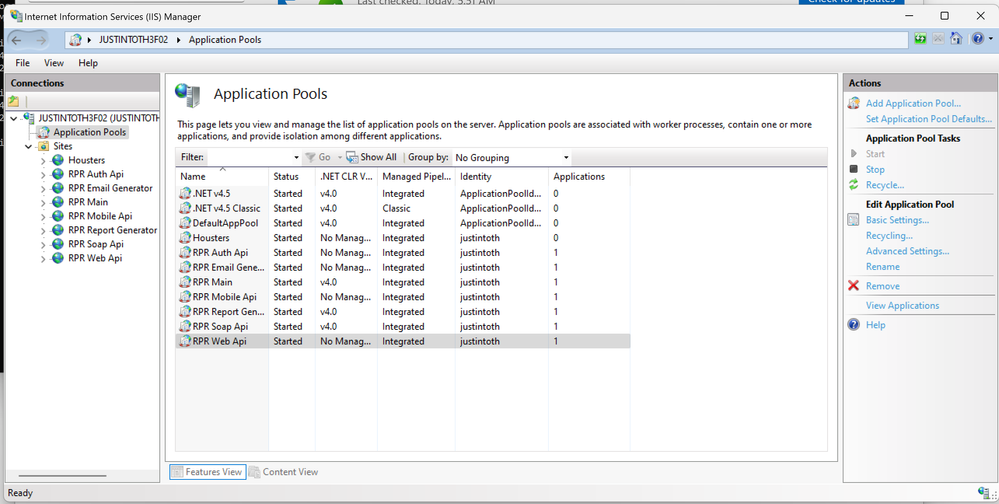Click the DefaultAppPool row icon

coord(185,223)
